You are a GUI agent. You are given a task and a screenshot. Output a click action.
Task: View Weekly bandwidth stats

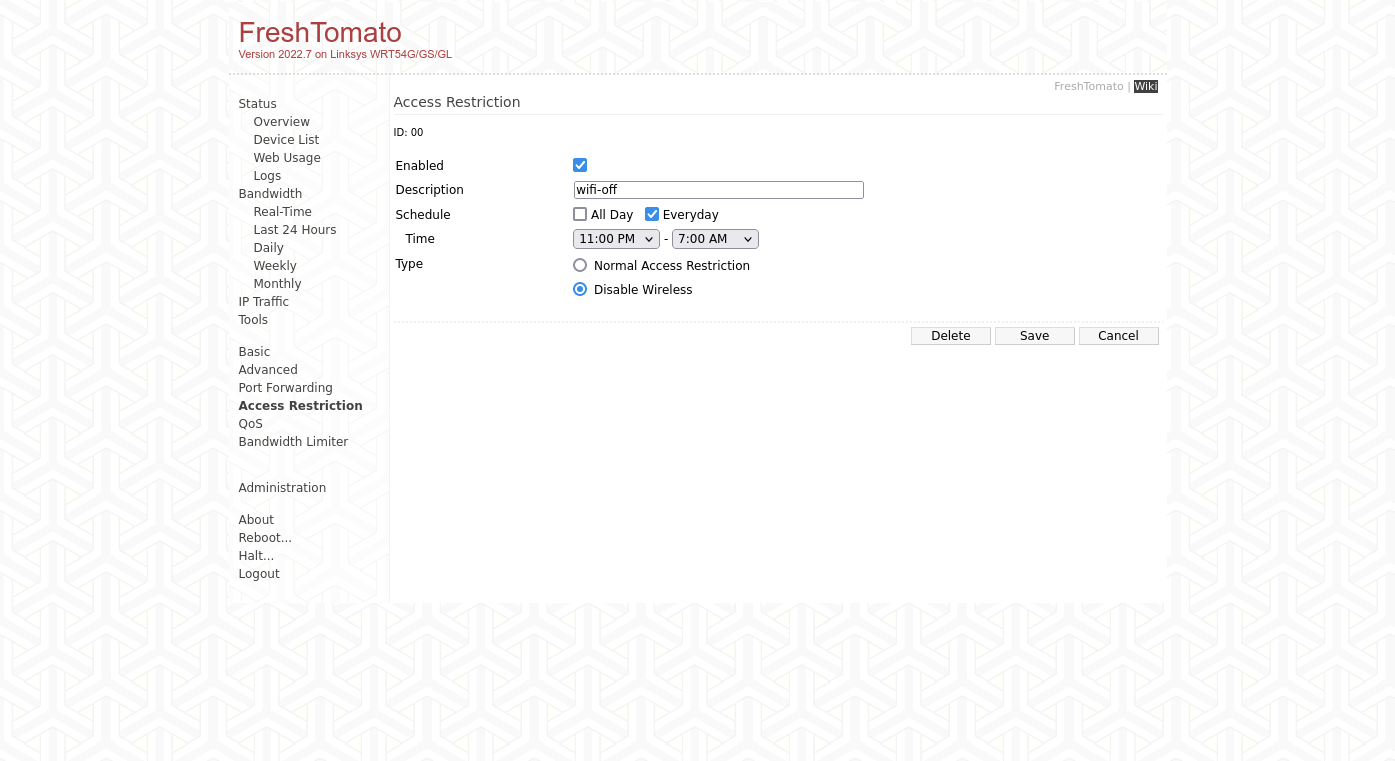275,266
